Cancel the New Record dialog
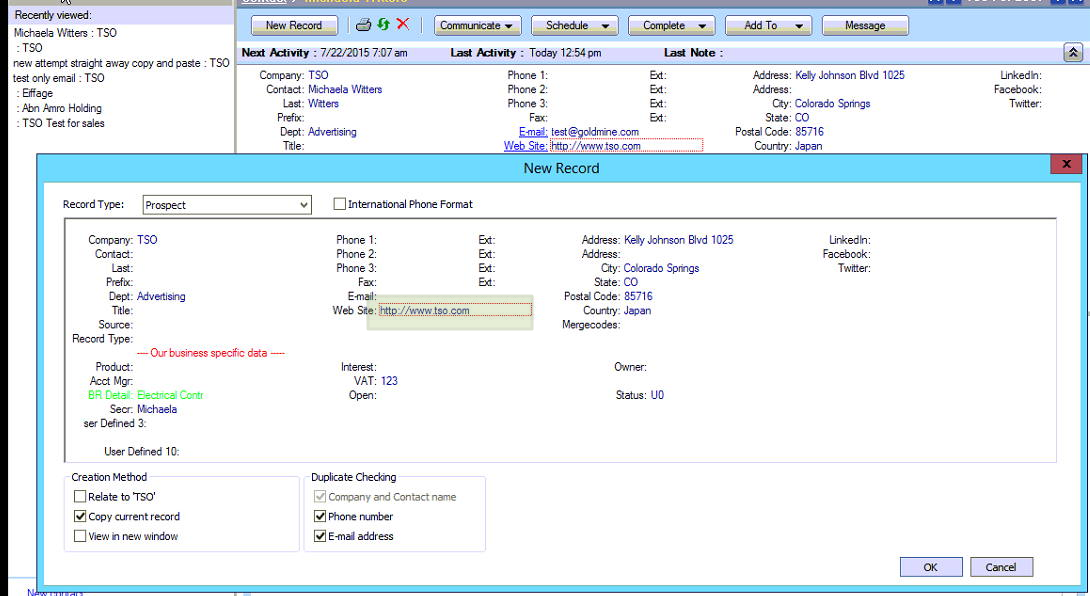Screen dimensions: 1090x596 1000,566
